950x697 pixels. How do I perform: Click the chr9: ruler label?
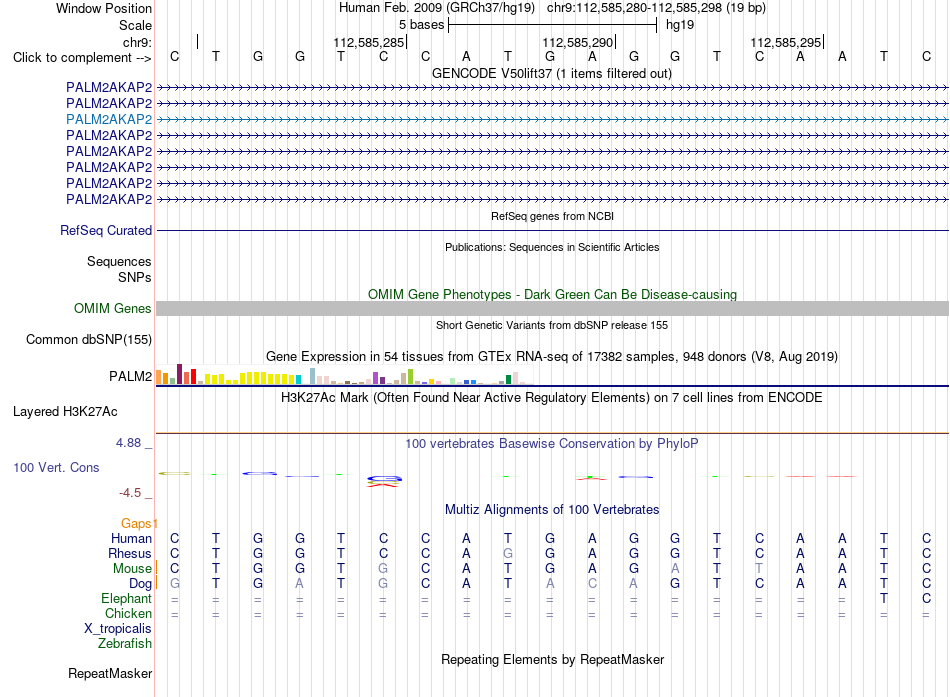[138, 42]
